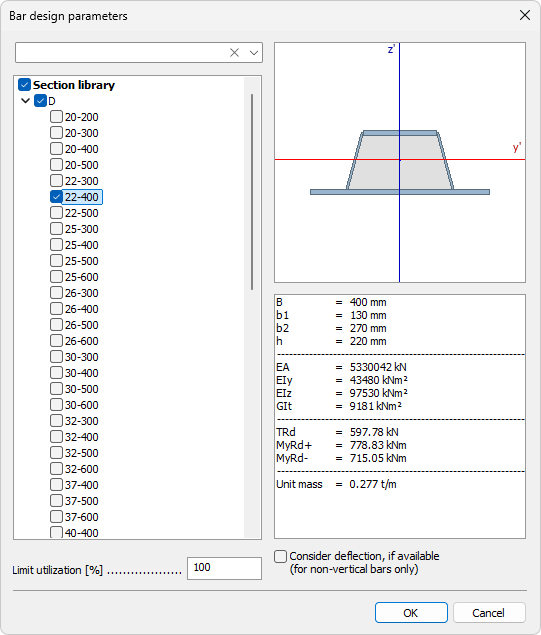Select the 37-600 tree item
Viewport: 541px width, 635px height.
point(81,517)
